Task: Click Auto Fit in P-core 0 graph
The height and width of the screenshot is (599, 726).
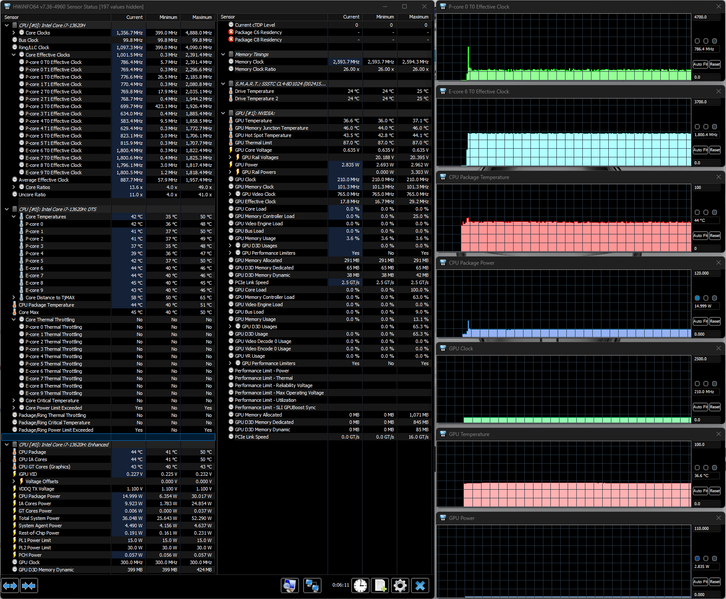Action: click(x=700, y=64)
